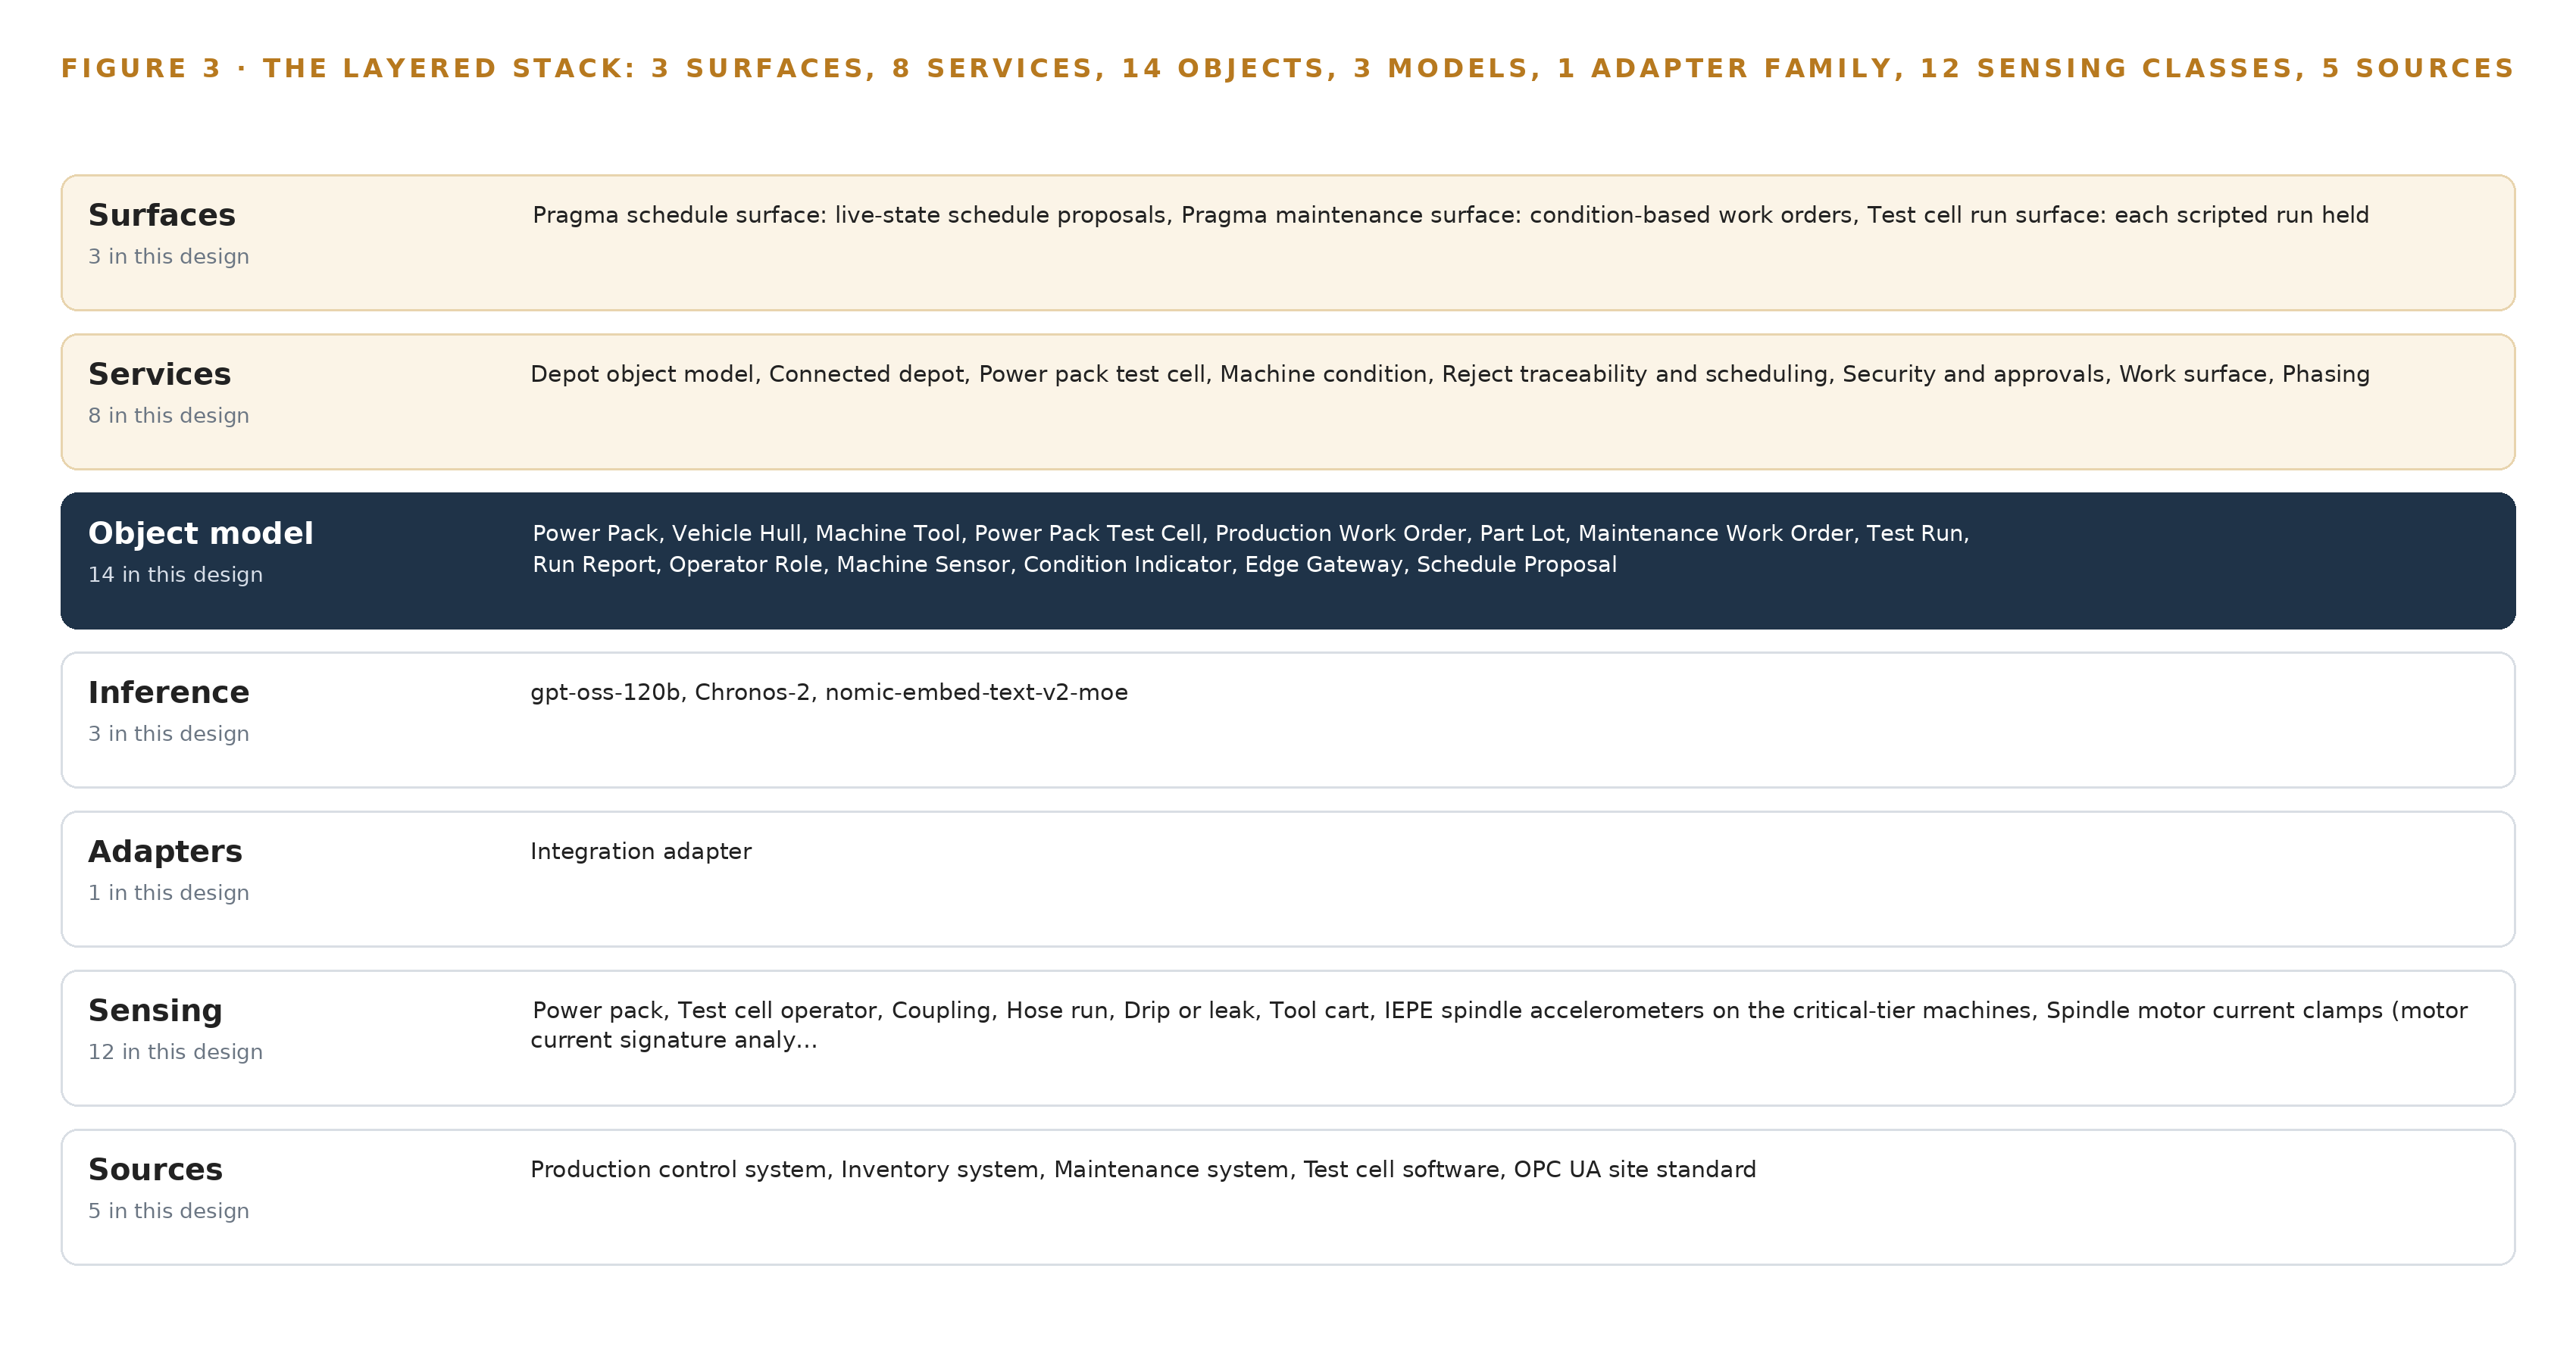Select the Adapters layer heading
This screenshot has height=1356, width=2576.
point(166,851)
